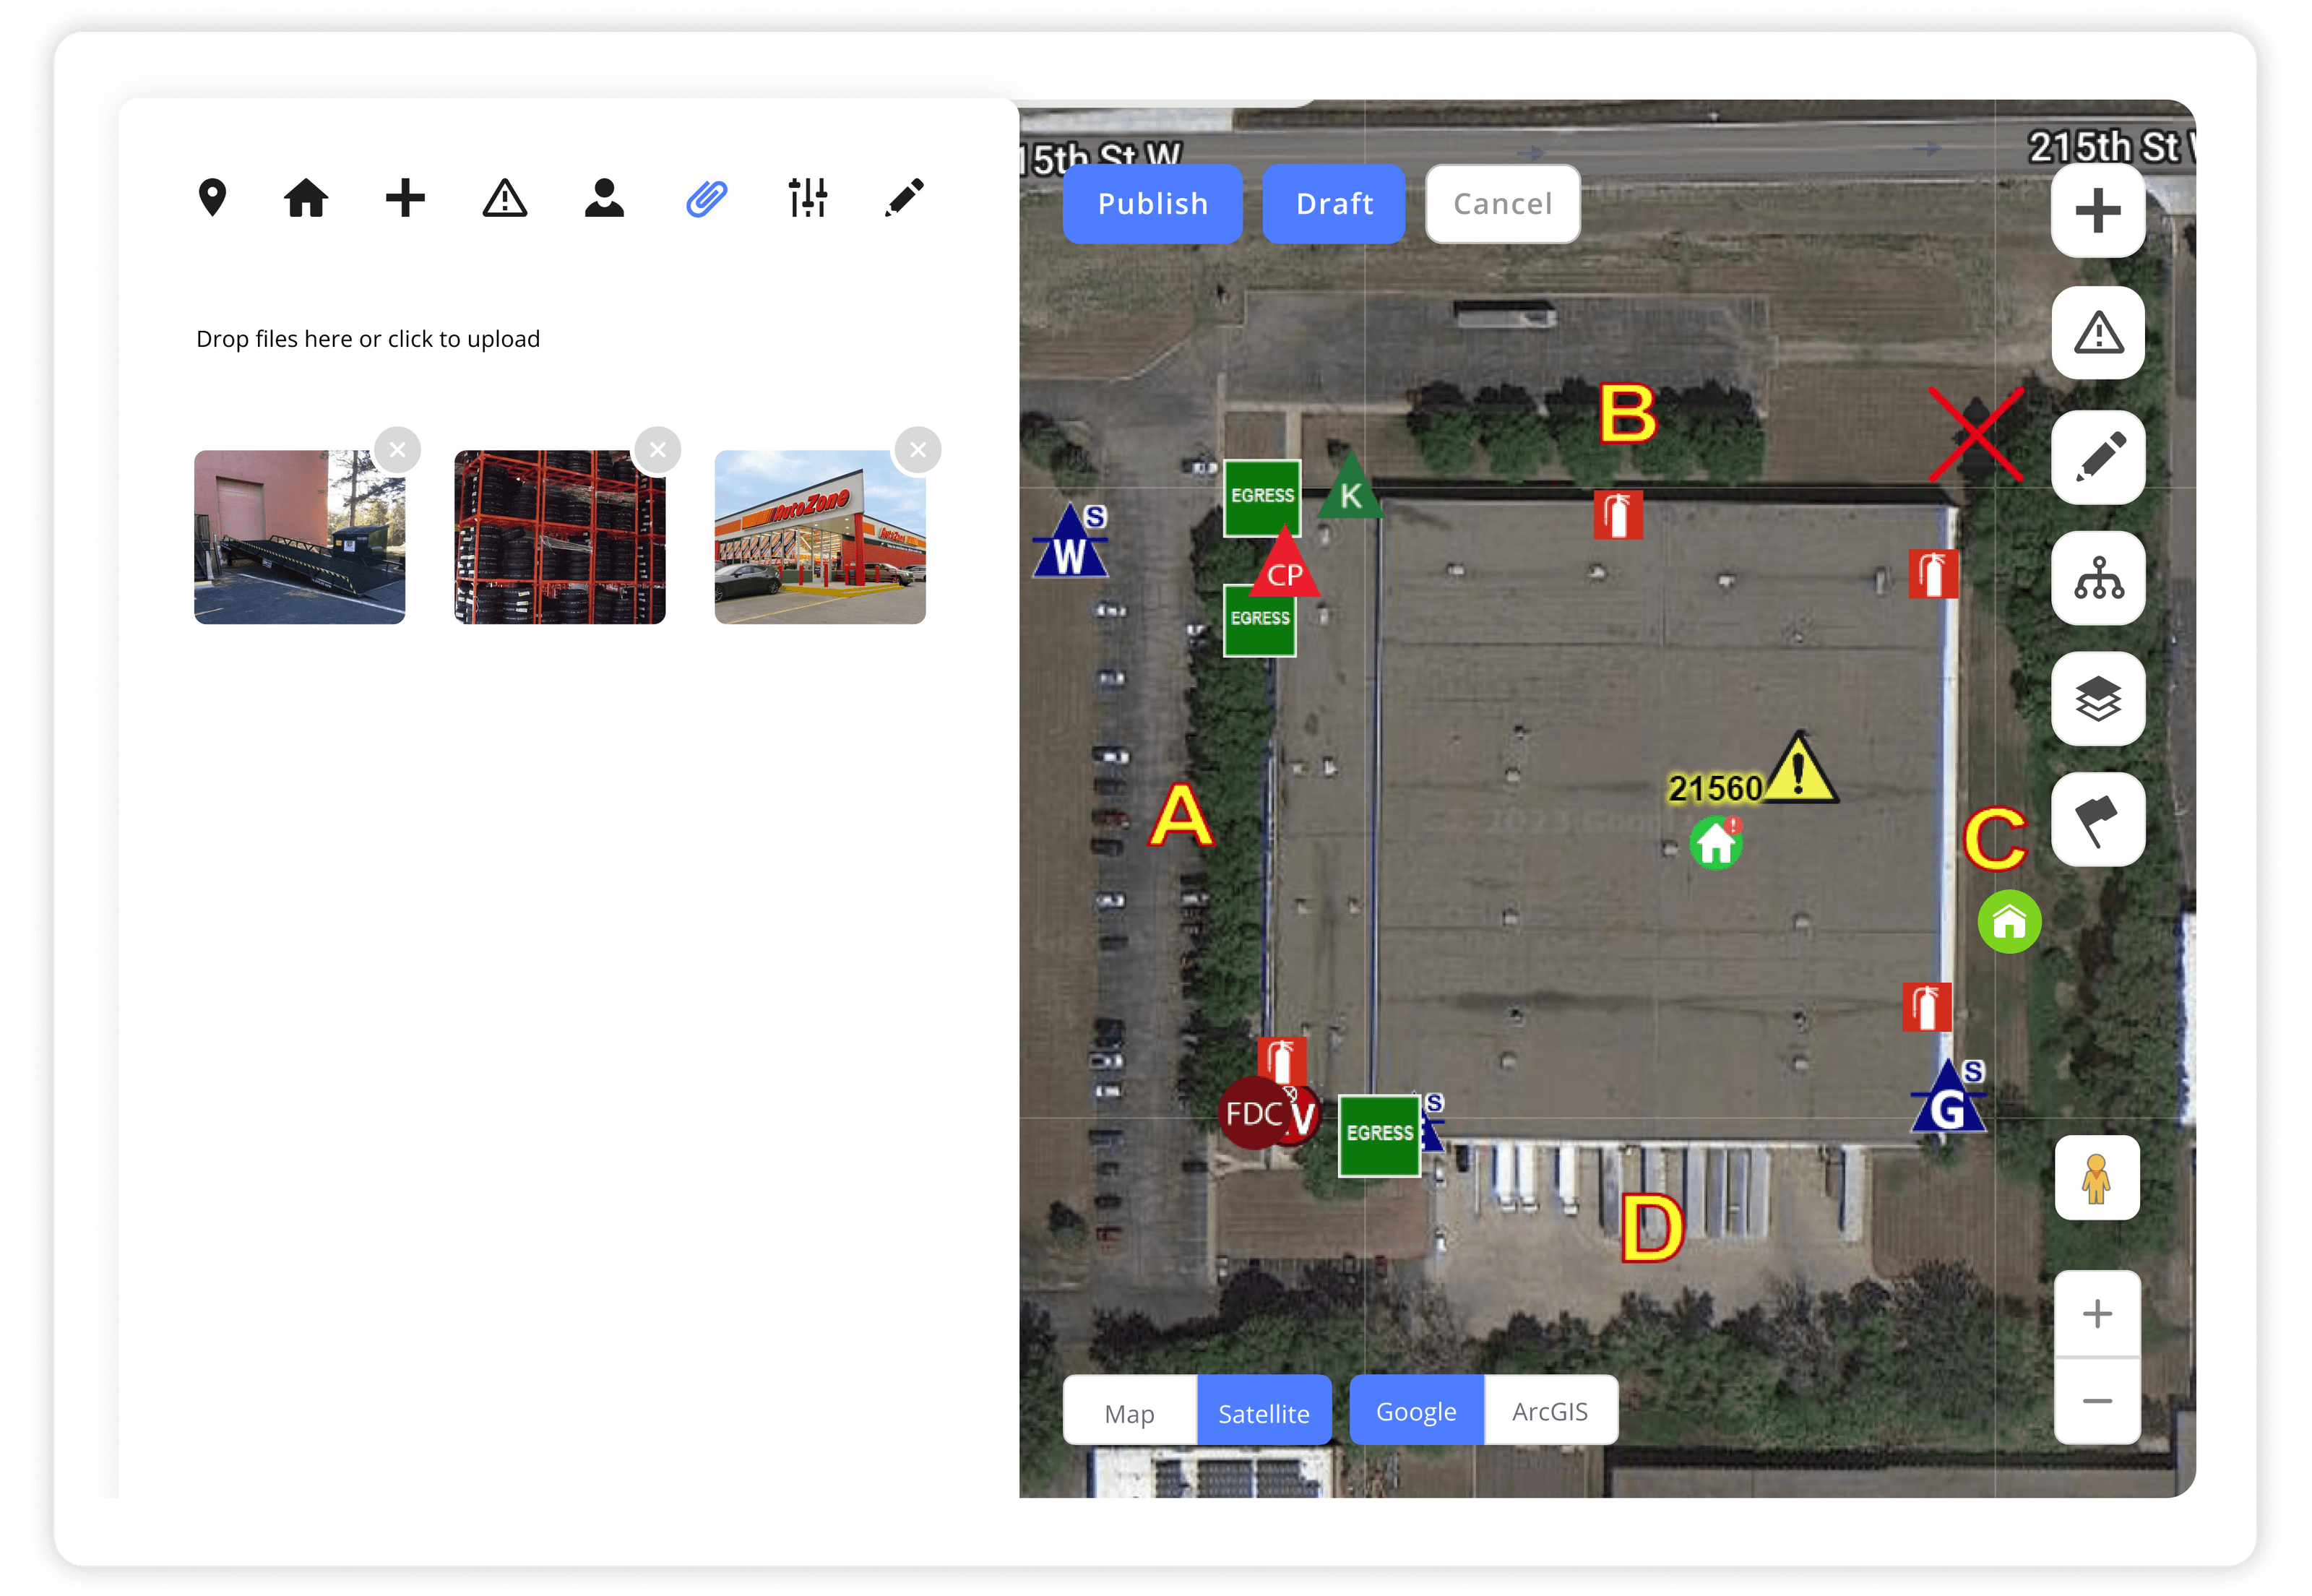Switch imagery provider to ArcGIS

(1550, 1410)
